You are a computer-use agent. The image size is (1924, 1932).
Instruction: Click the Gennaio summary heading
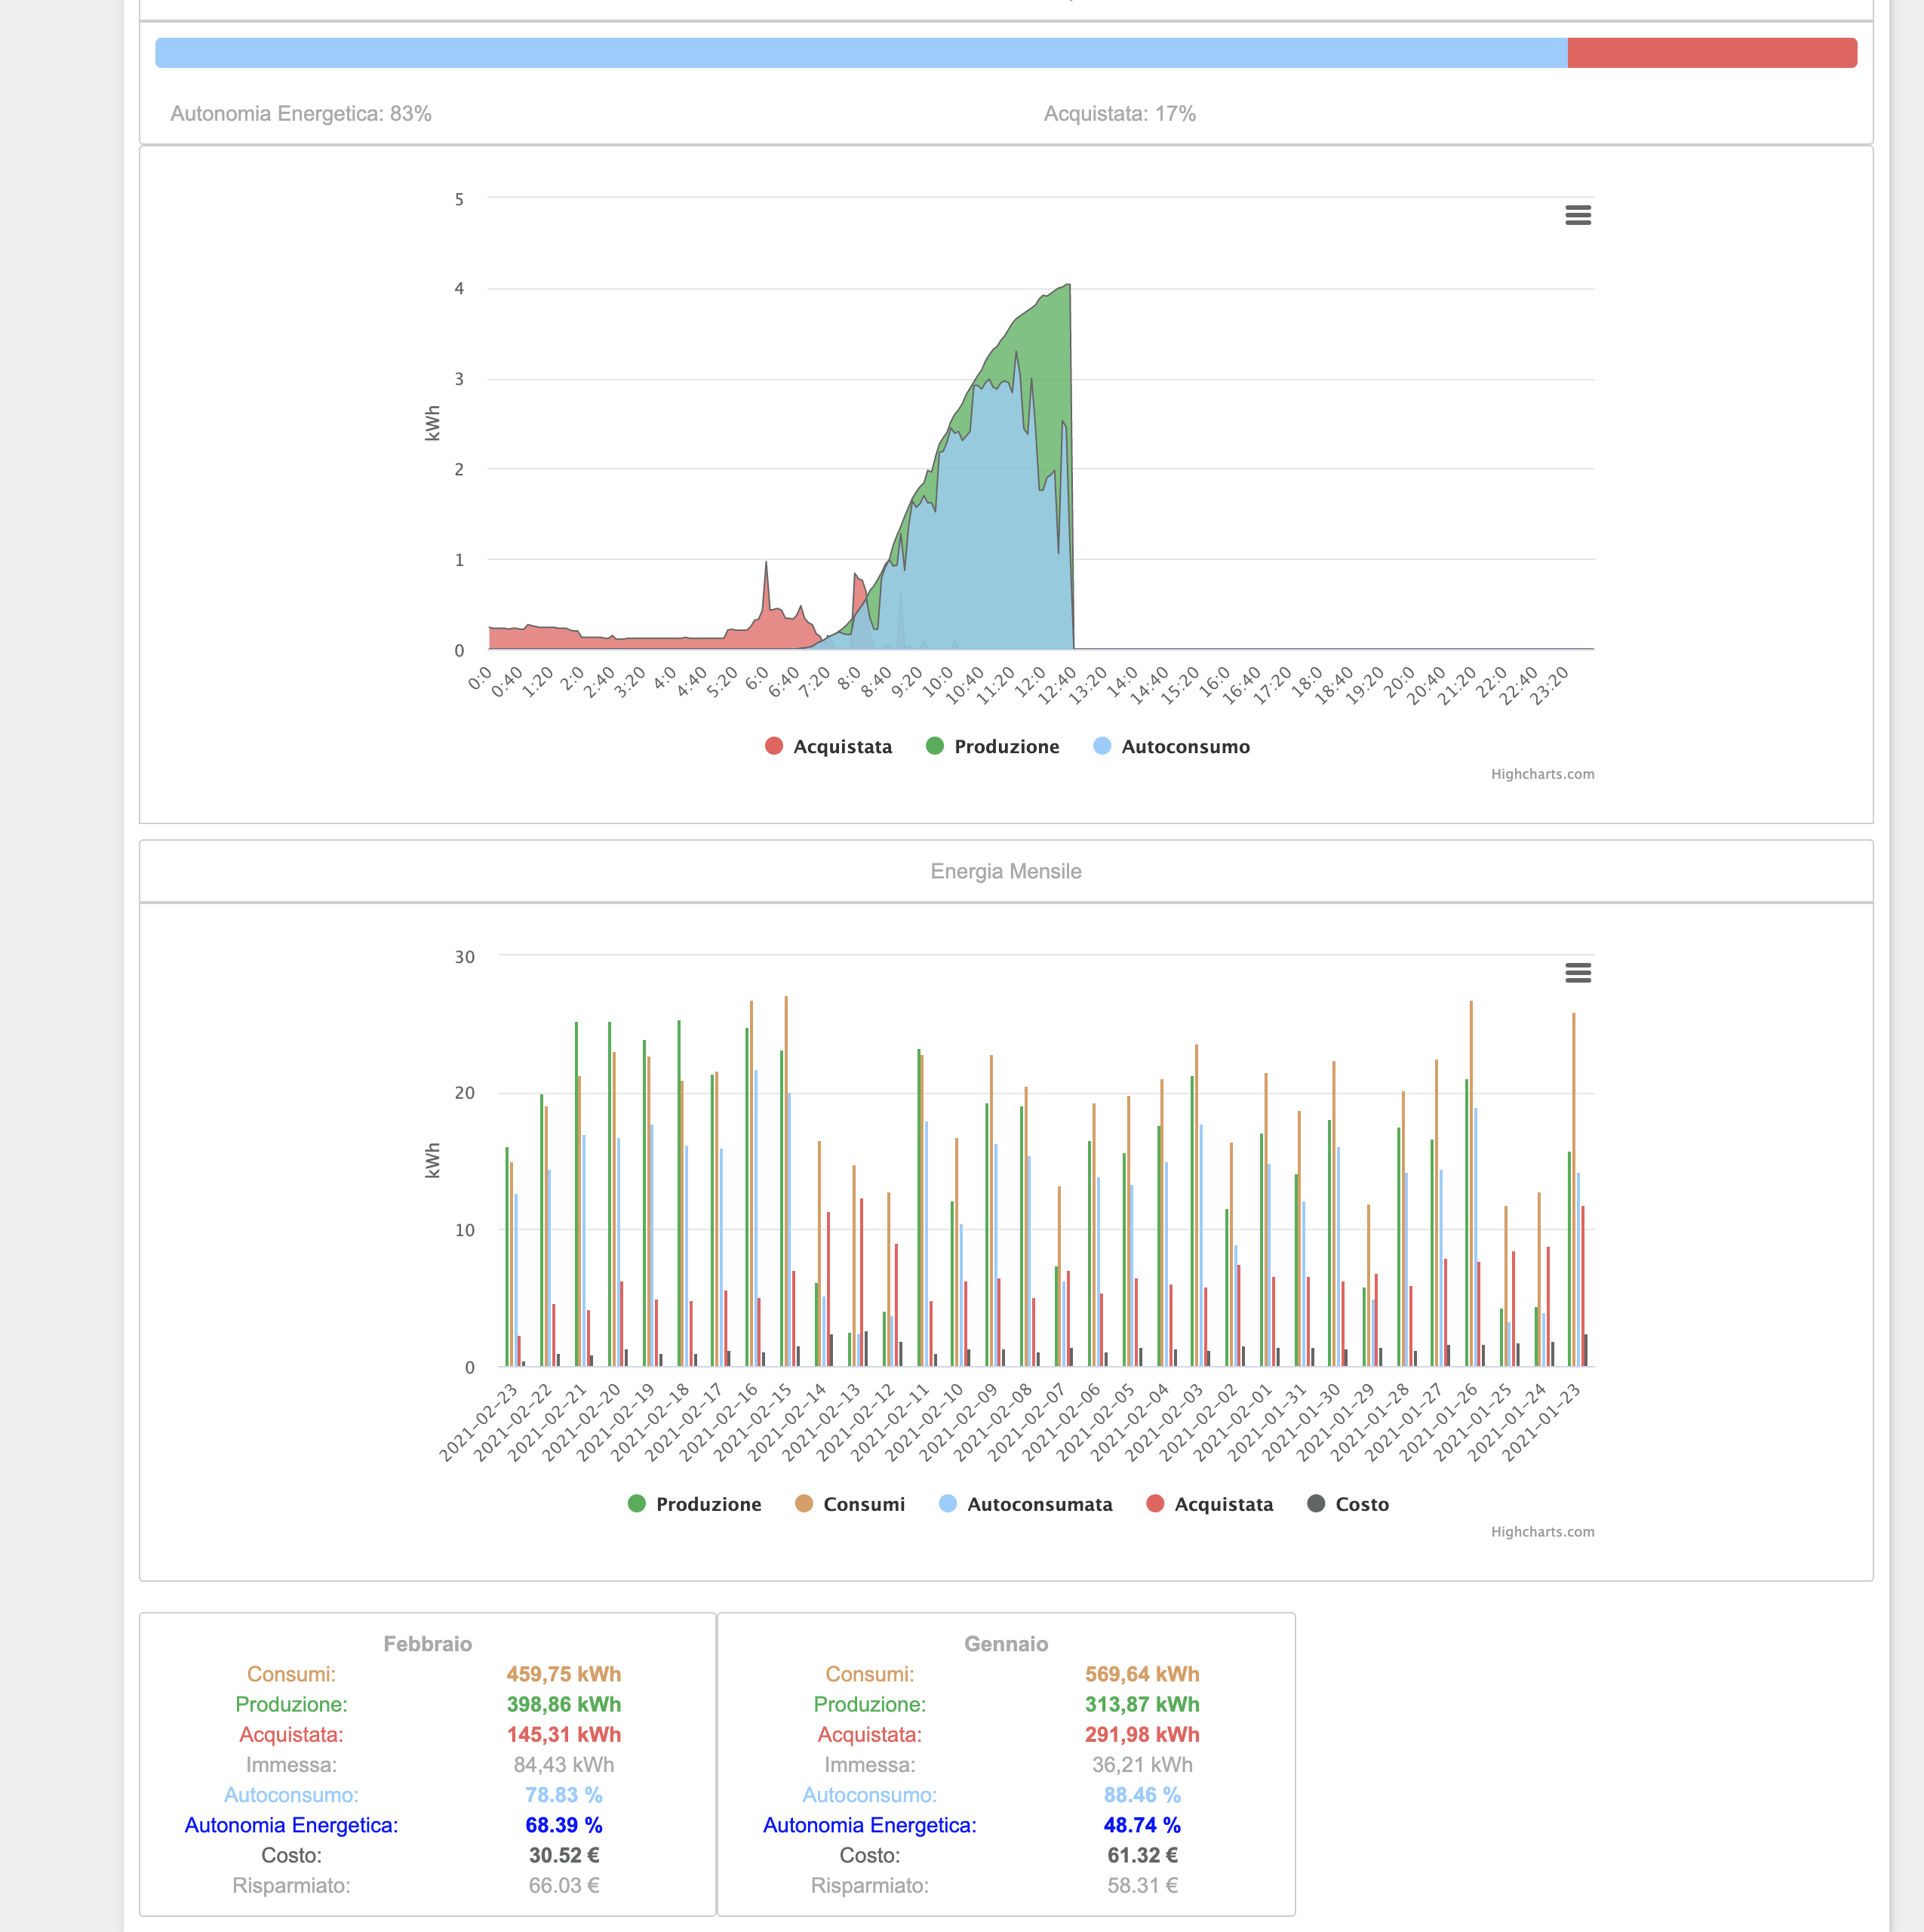click(x=1005, y=1644)
